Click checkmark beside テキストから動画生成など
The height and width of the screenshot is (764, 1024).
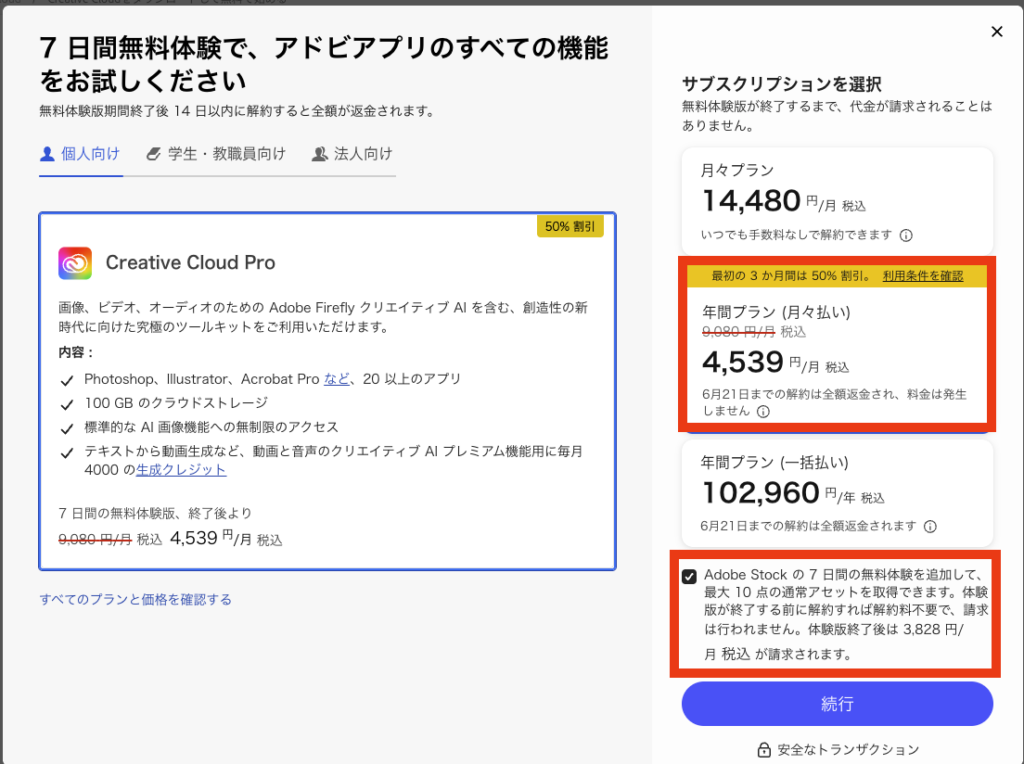(67, 453)
